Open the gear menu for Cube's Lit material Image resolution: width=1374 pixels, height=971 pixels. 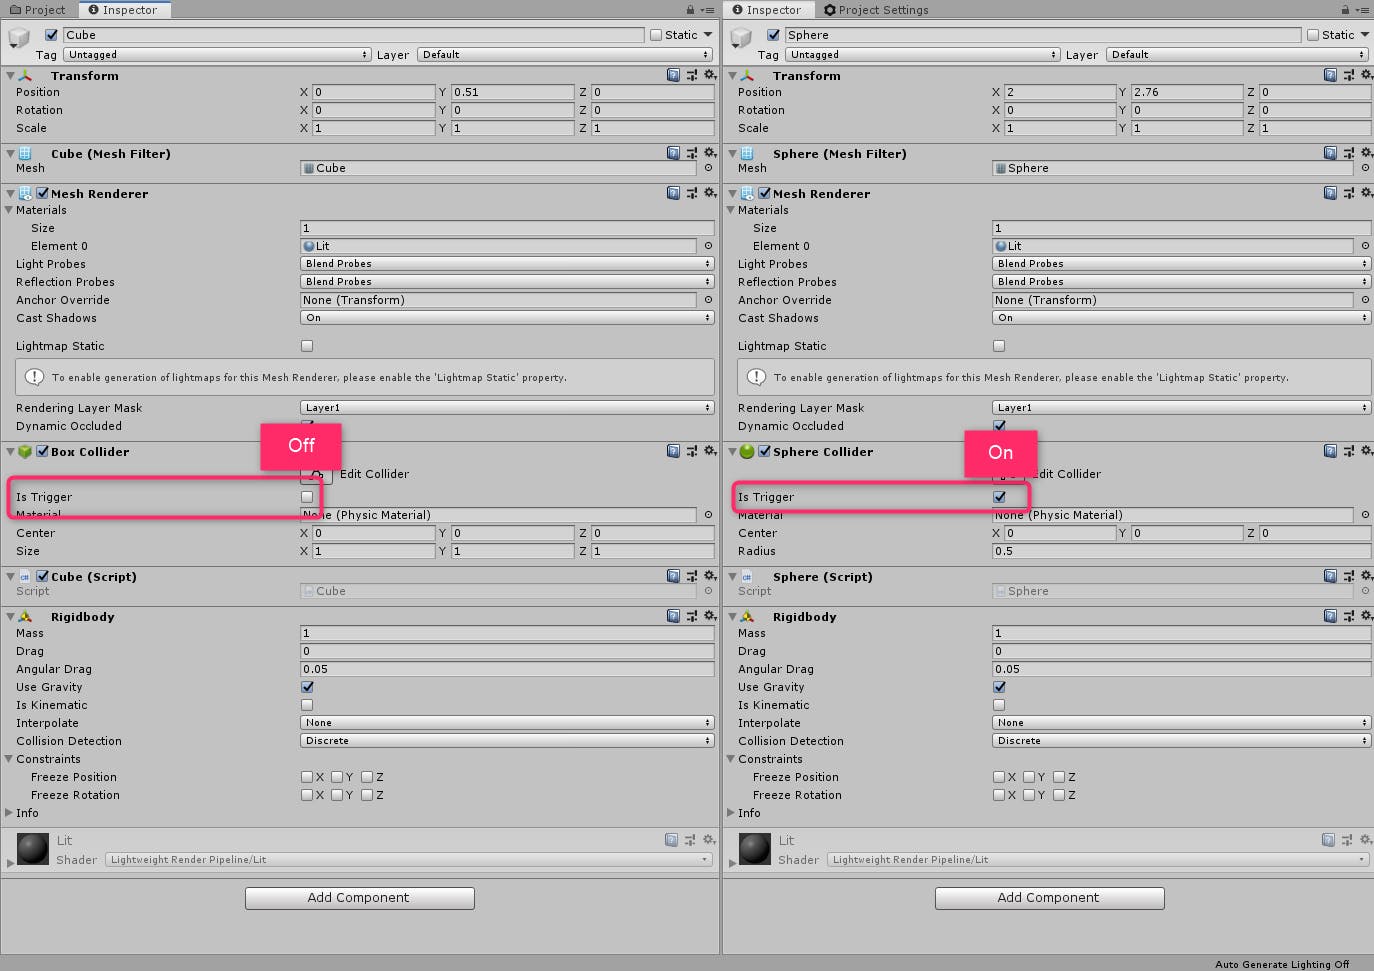709,840
